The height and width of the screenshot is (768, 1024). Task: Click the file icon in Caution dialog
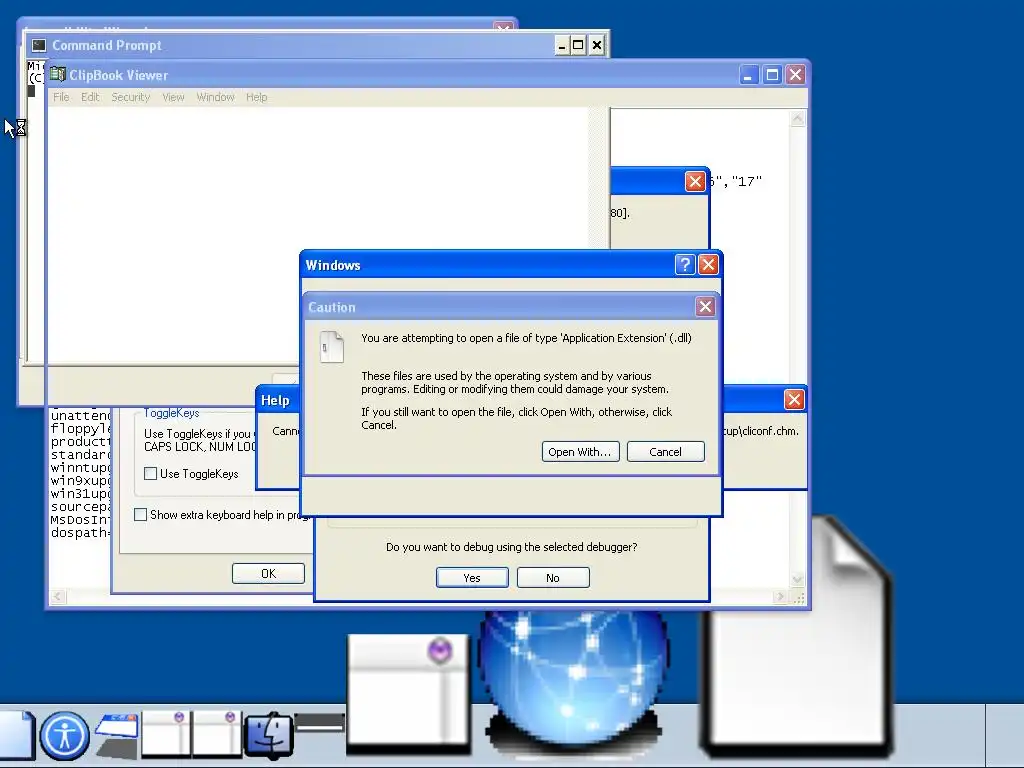332,347
